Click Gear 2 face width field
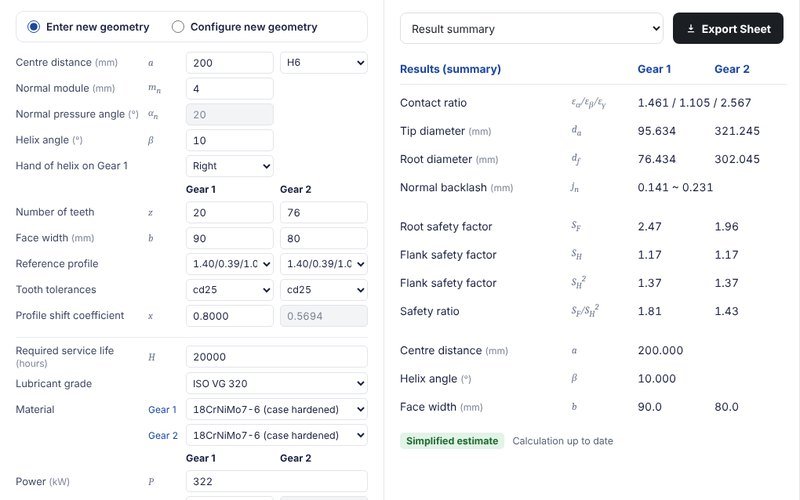800x500 pixels. point(323,238)
